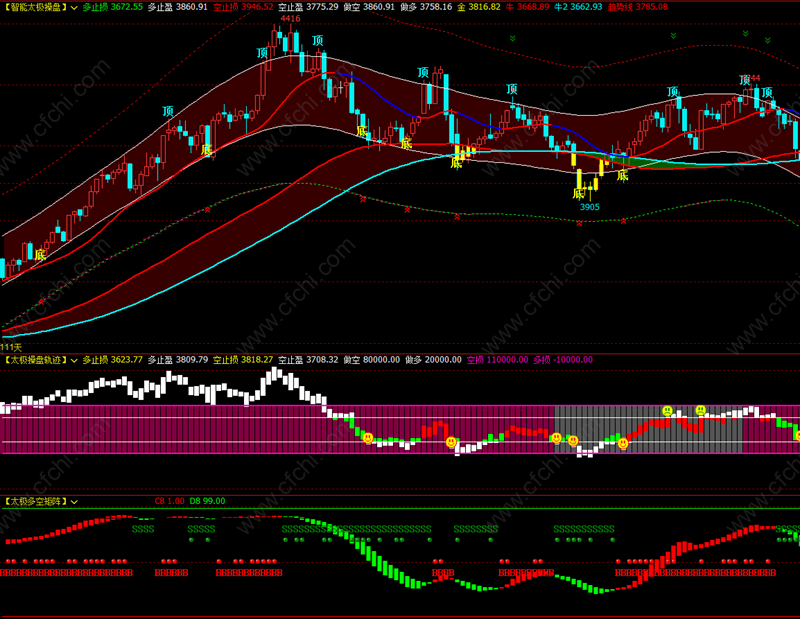Image resolution: width=800 pixels, height=619 pixels.
Task: Click the C8 1.00 value in matrix panel
Action: (x=169, y=501)
